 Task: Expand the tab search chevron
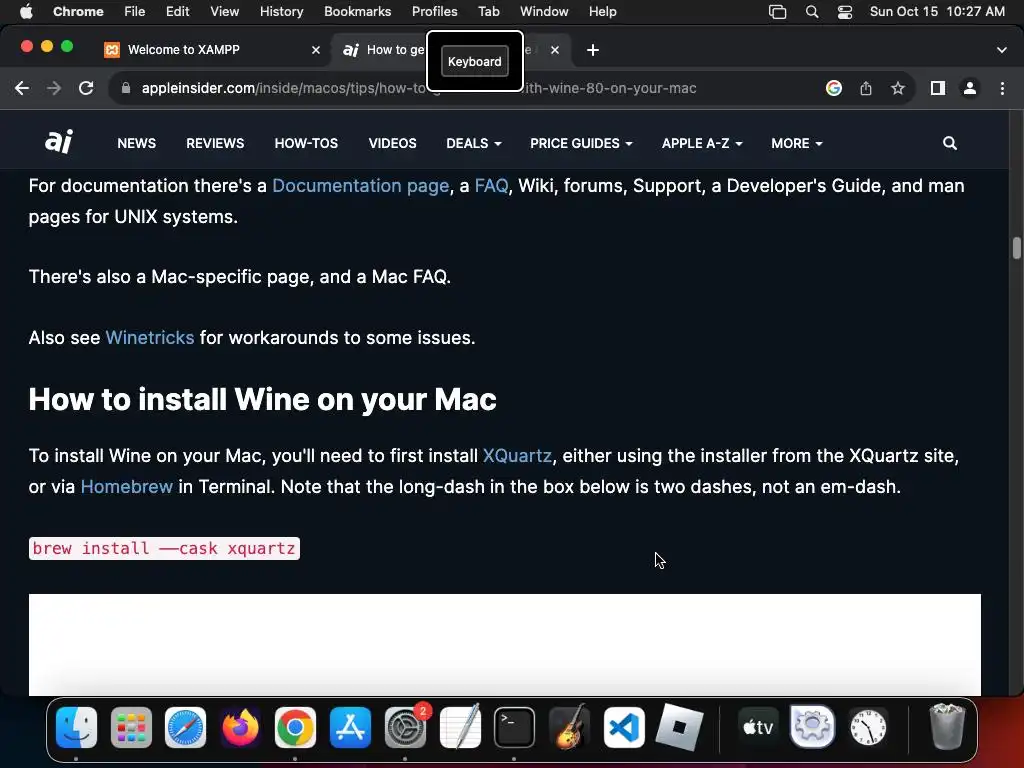click(1002, 50)
